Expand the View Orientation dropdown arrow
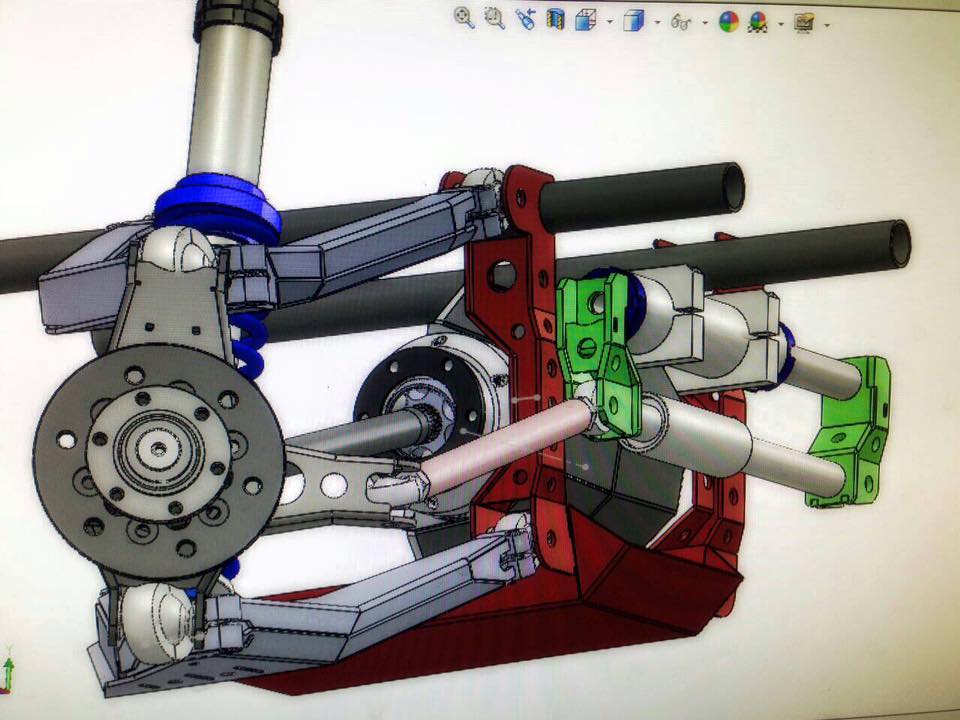Image resolution: width=960 pixels, height=720 pixels. point(610,22)
